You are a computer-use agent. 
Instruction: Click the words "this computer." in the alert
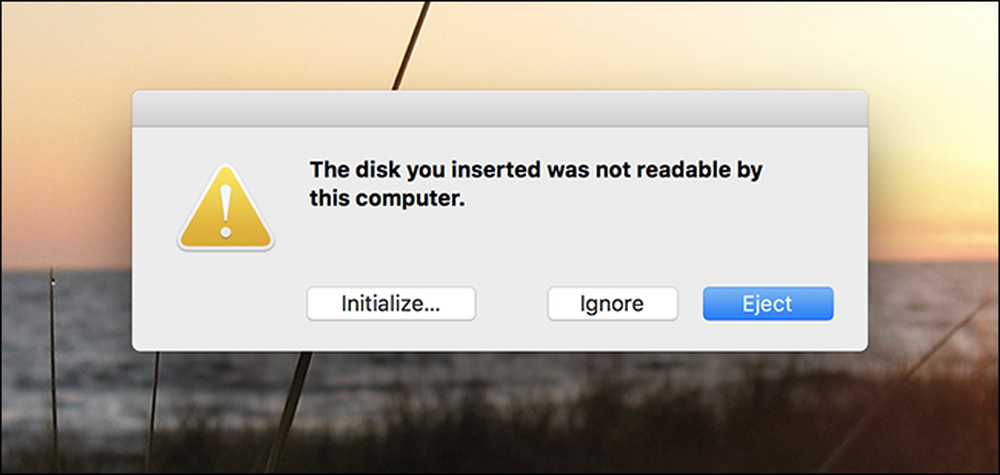click(x=388, y=199)
